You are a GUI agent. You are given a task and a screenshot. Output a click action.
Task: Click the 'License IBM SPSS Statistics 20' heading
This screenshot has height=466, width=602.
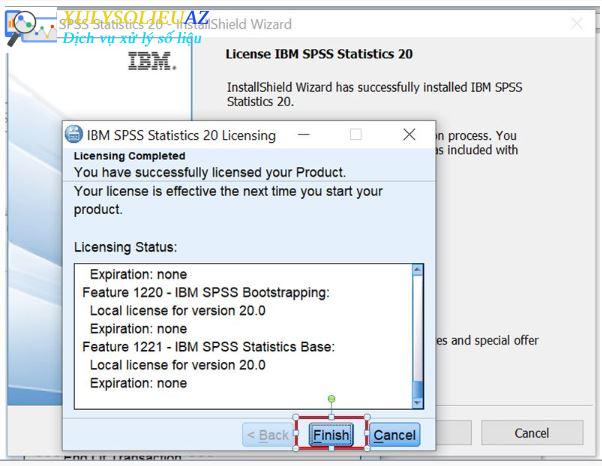(319, 54)
